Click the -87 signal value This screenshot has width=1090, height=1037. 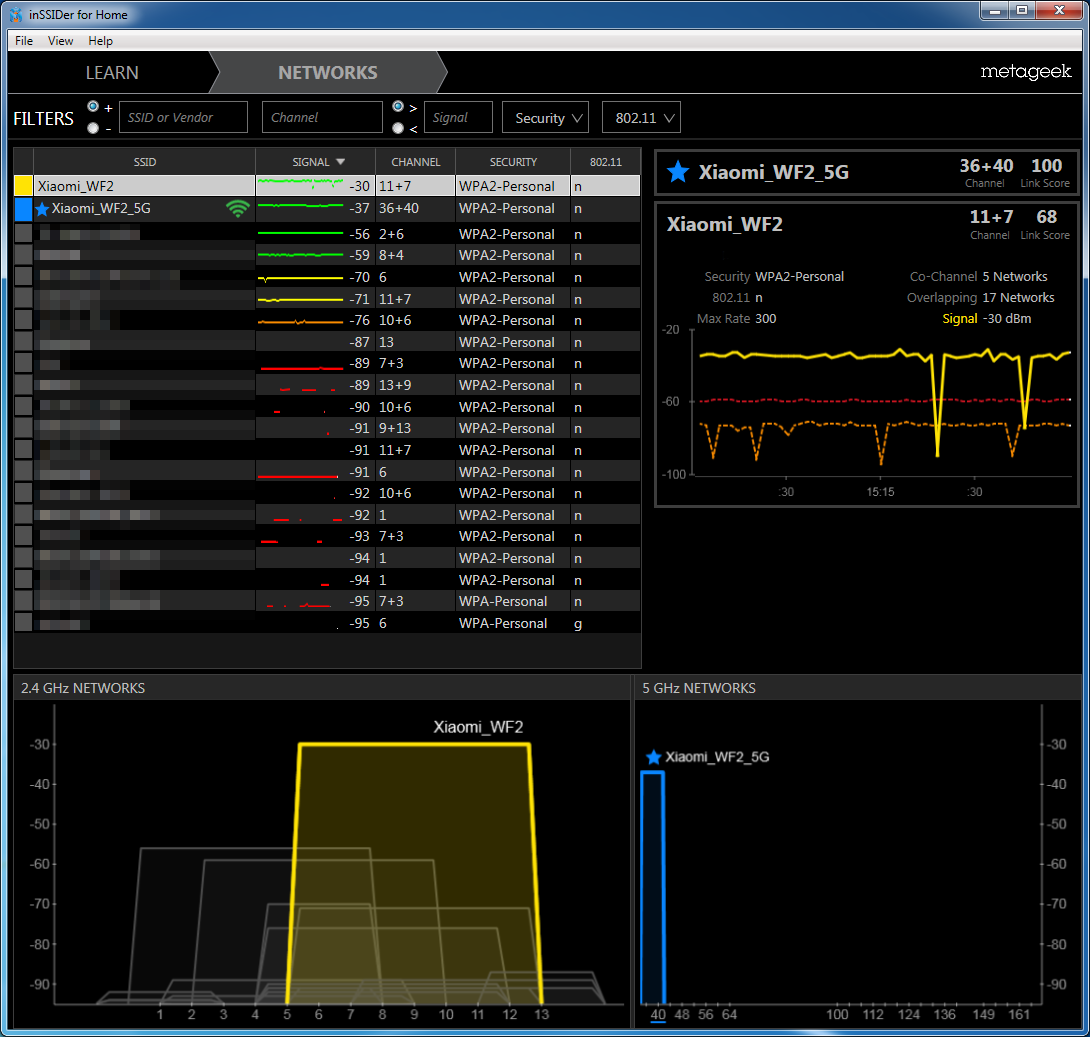pos(359,342)
